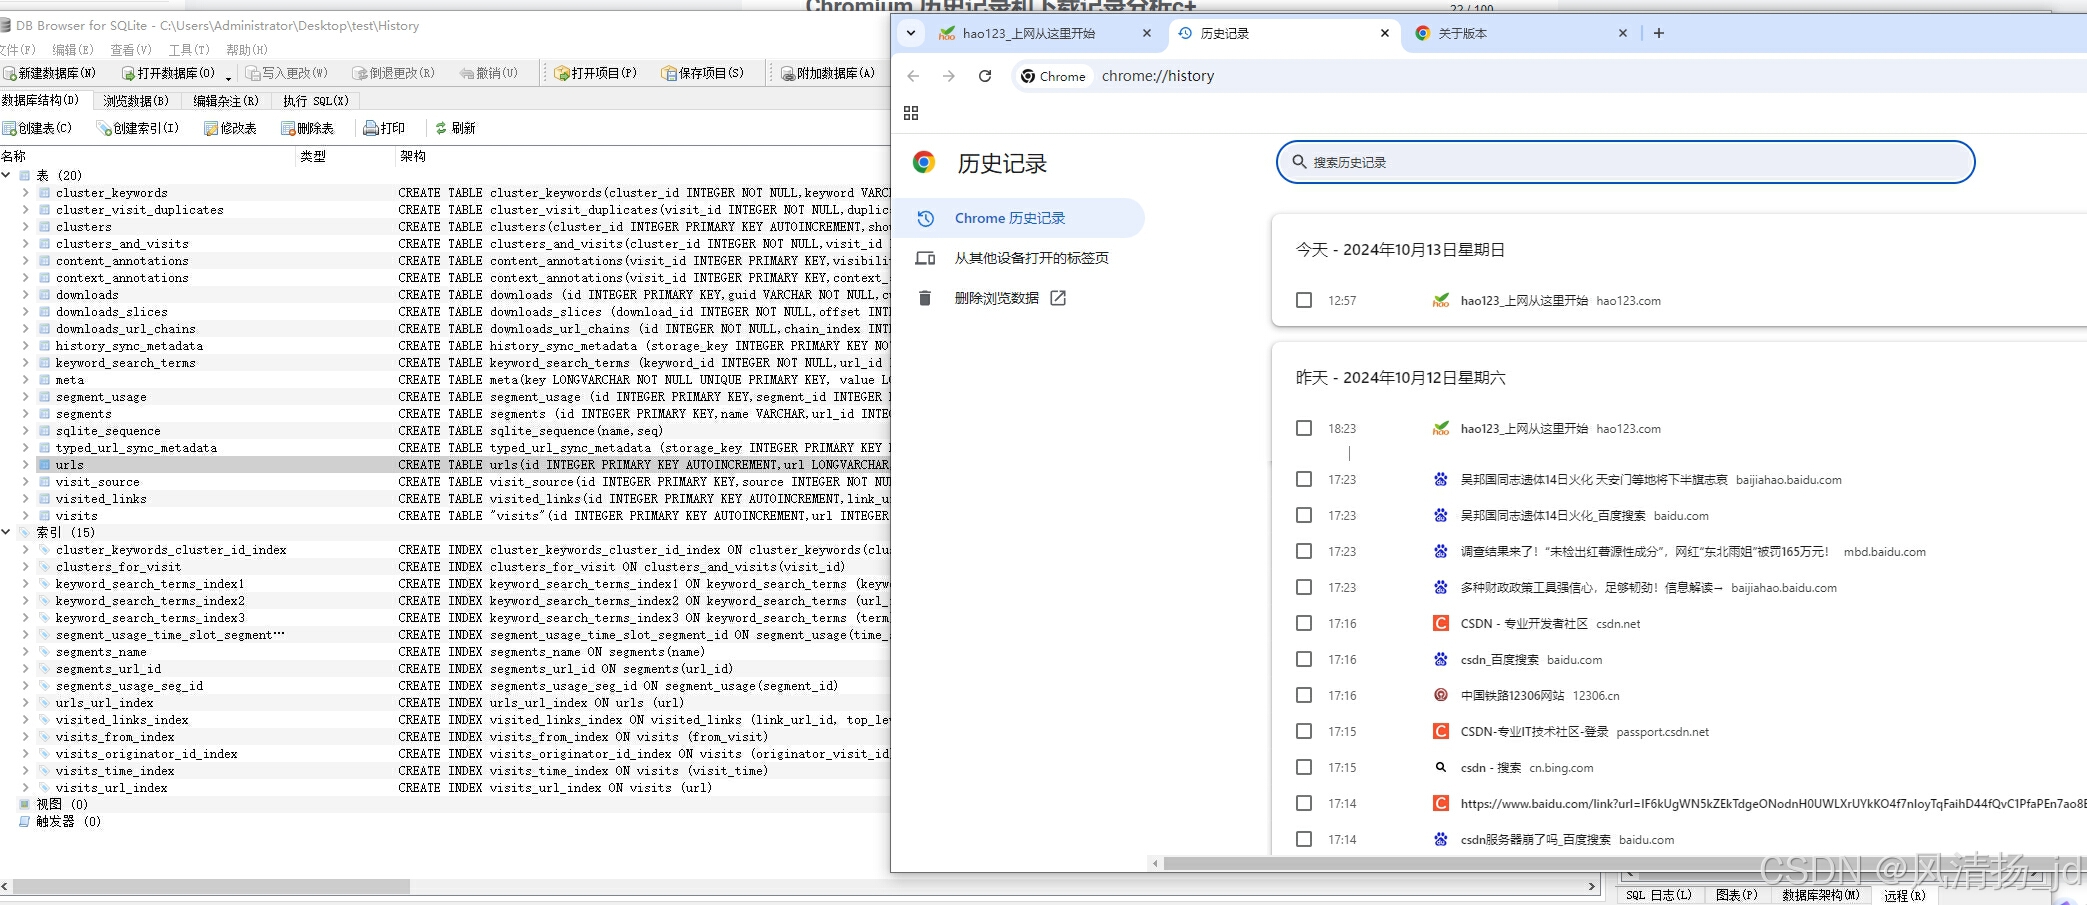The height and width of the screenshot is (905, 2087).
Task: Close the About Version tab
Action: (1623, 33)
